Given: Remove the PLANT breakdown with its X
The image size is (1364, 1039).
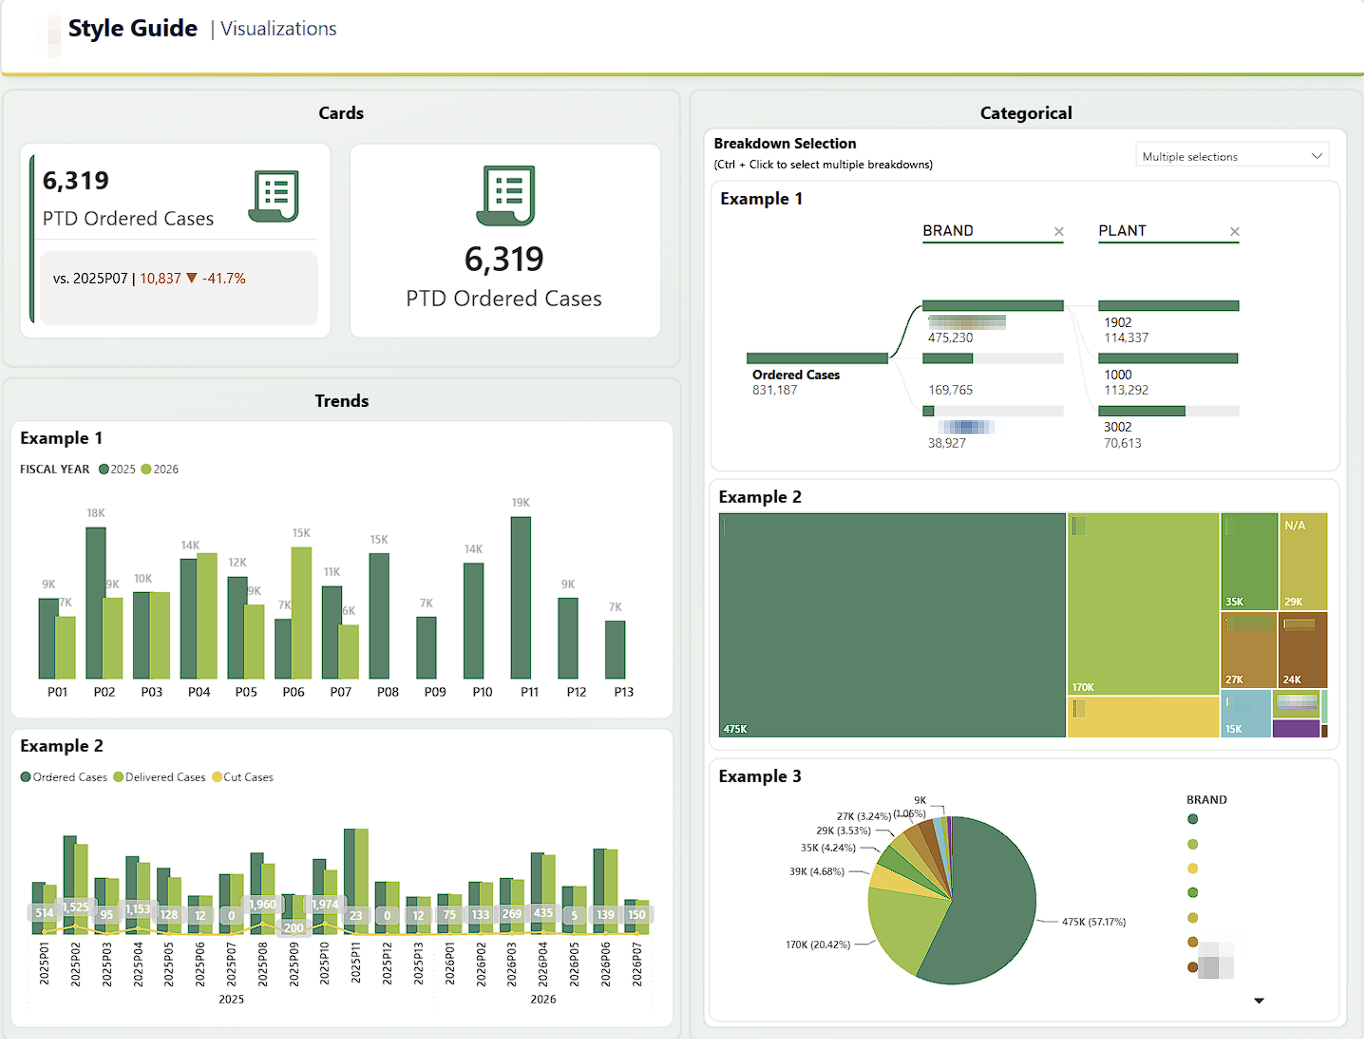Looking at the screenshot, I should [x=1235, y=232].
